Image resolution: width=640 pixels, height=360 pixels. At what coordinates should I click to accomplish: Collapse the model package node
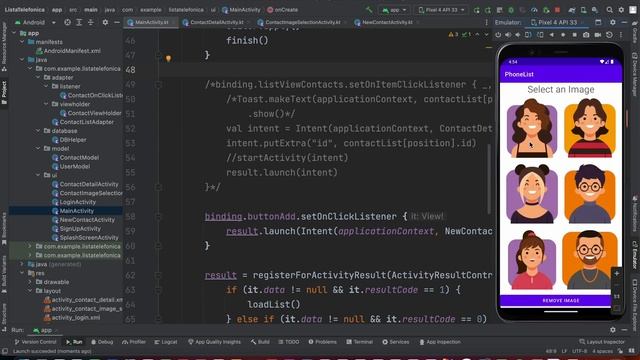(38, 149)
